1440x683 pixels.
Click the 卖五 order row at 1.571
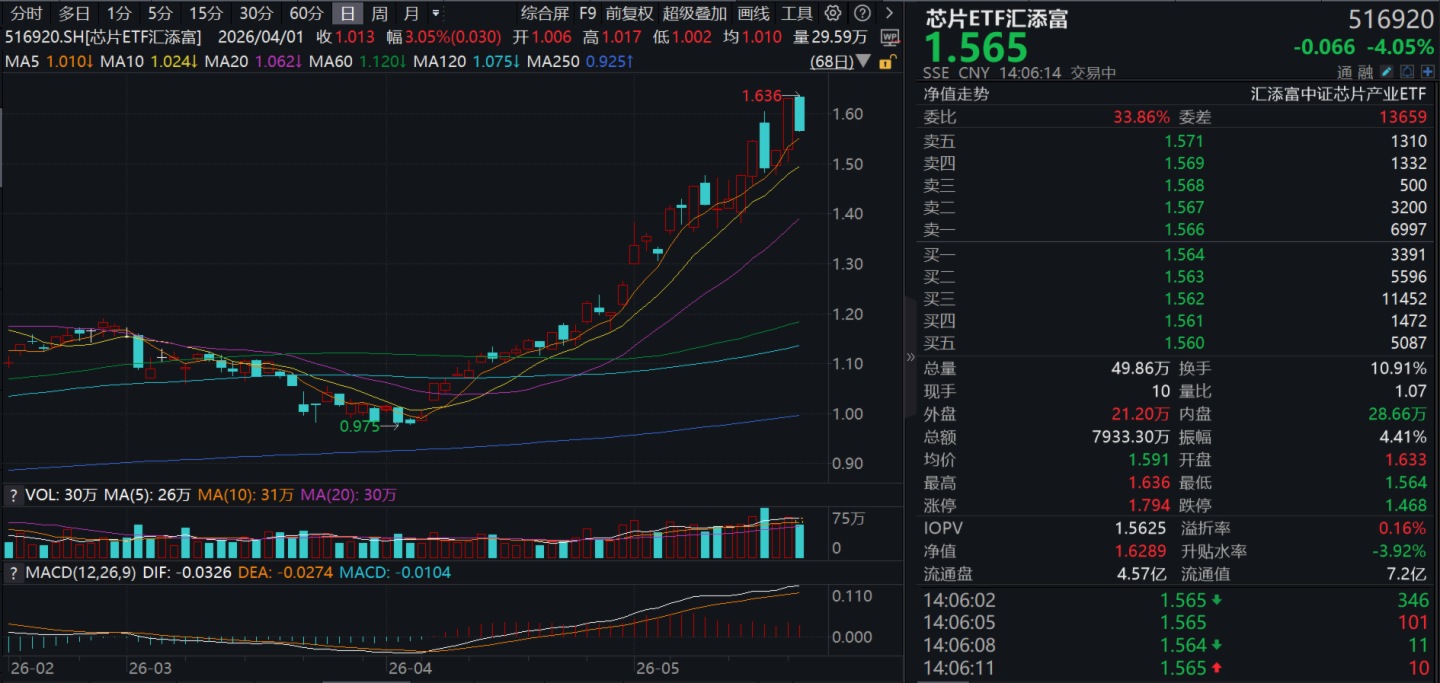(1175, 141)
